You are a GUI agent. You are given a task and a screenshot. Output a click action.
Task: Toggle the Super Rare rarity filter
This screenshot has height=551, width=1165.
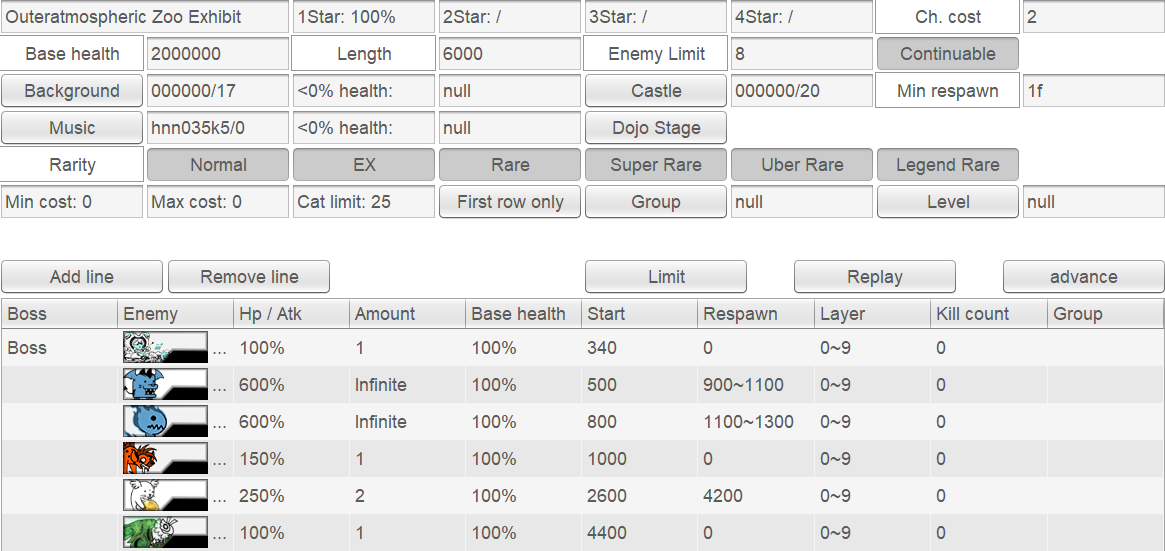tap(655, 165)
